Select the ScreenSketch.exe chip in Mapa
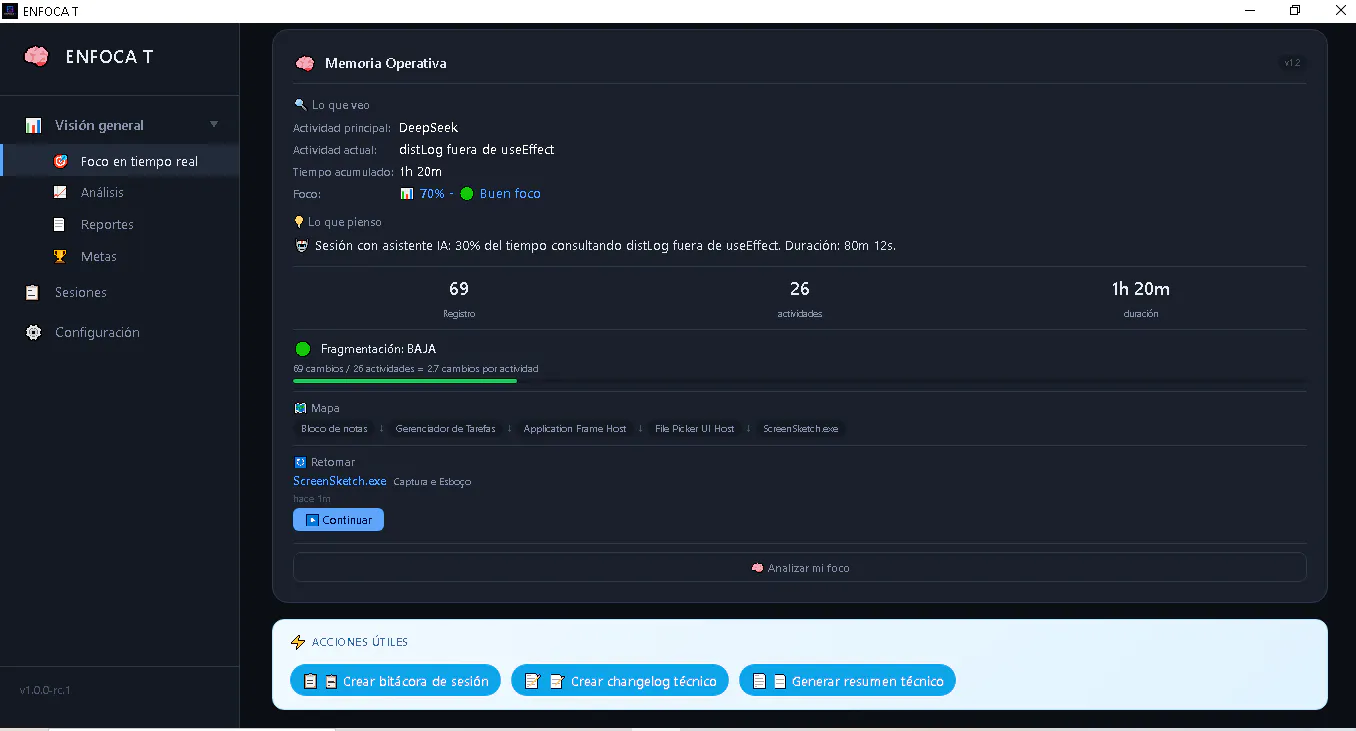The image size is (1356, 731). pyautogui.click(x=800, y=428)
